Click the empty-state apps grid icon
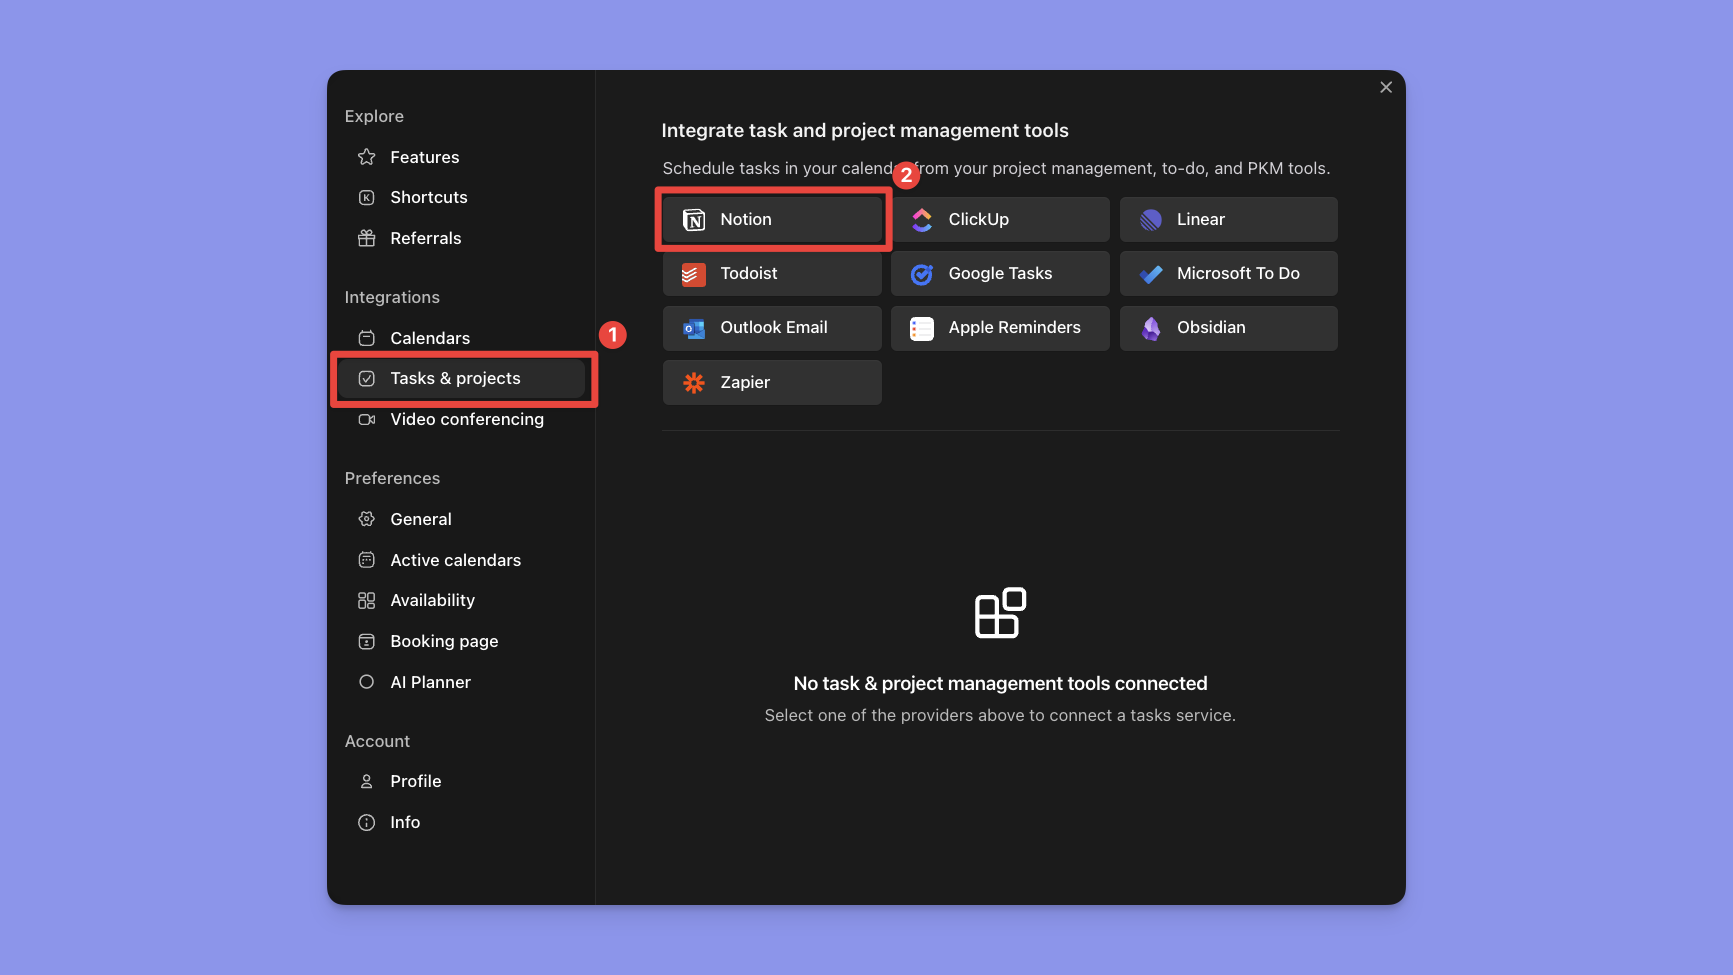 pyautogui.click(x=1000, y=613)
